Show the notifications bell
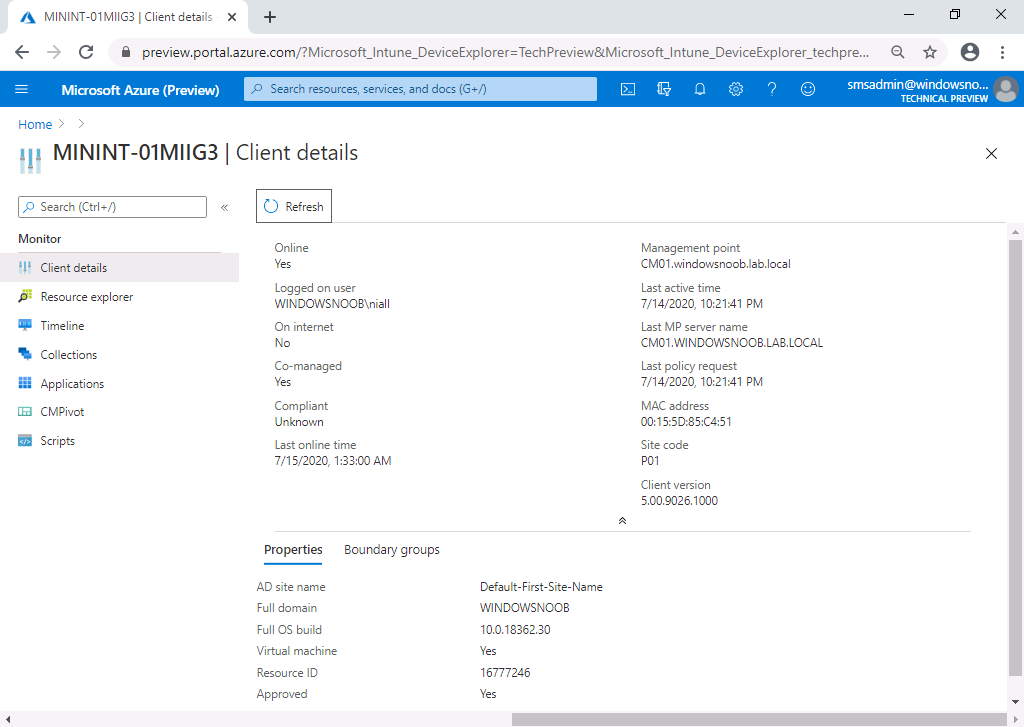Viewport: 1024px width, 727px height. (699, 89)
